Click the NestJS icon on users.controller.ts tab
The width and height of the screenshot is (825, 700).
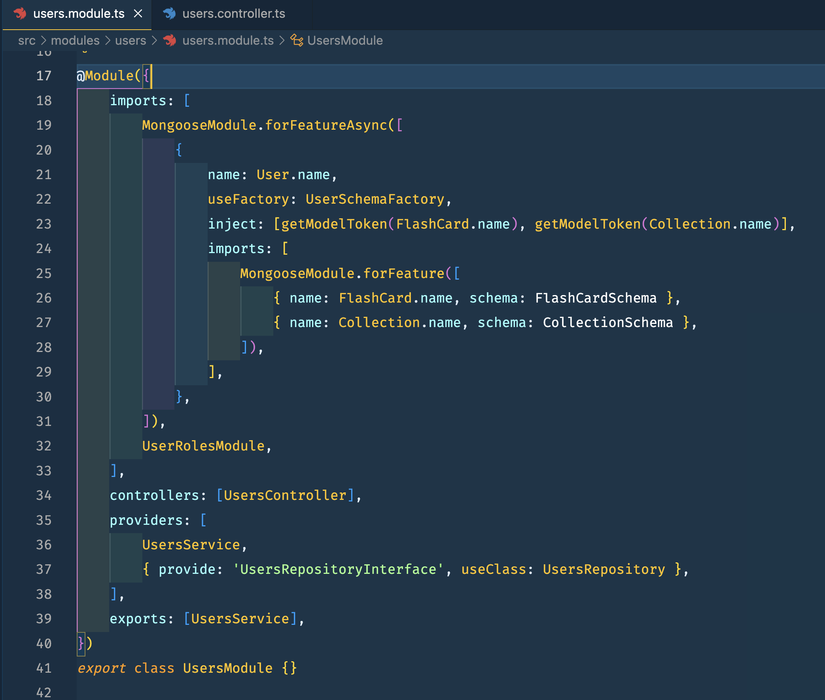[x=169, y=13]
